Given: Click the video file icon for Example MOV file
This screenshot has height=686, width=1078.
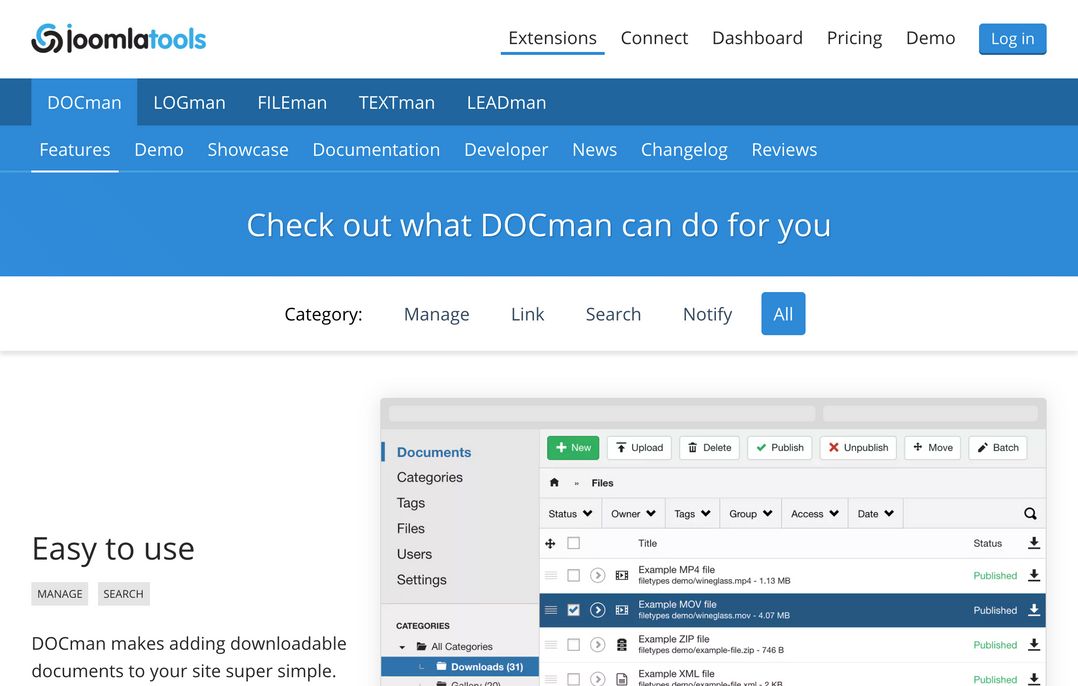Looking at the screenshot, I should pos(622,610).
